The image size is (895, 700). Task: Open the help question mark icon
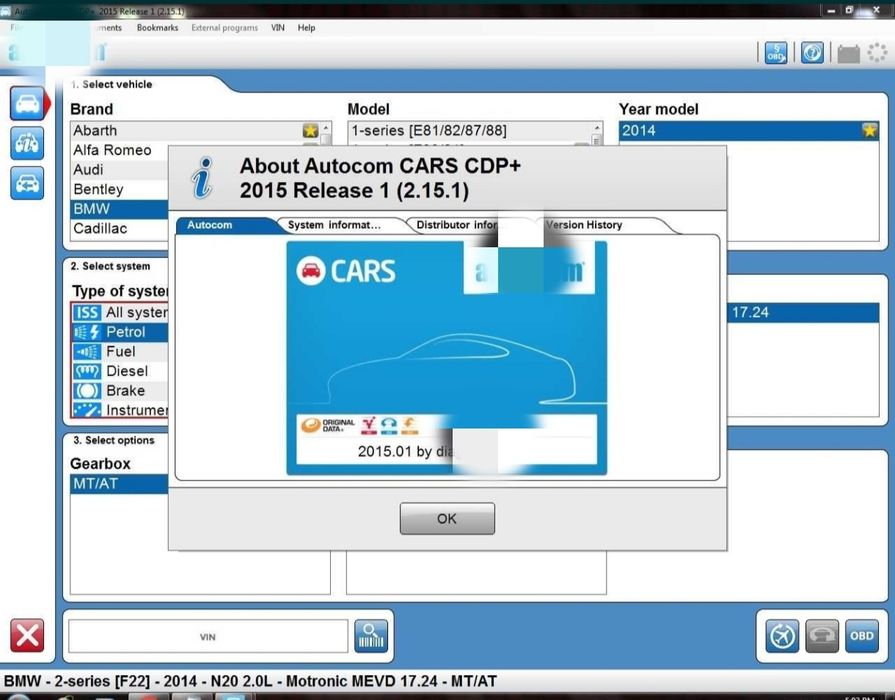812,53
